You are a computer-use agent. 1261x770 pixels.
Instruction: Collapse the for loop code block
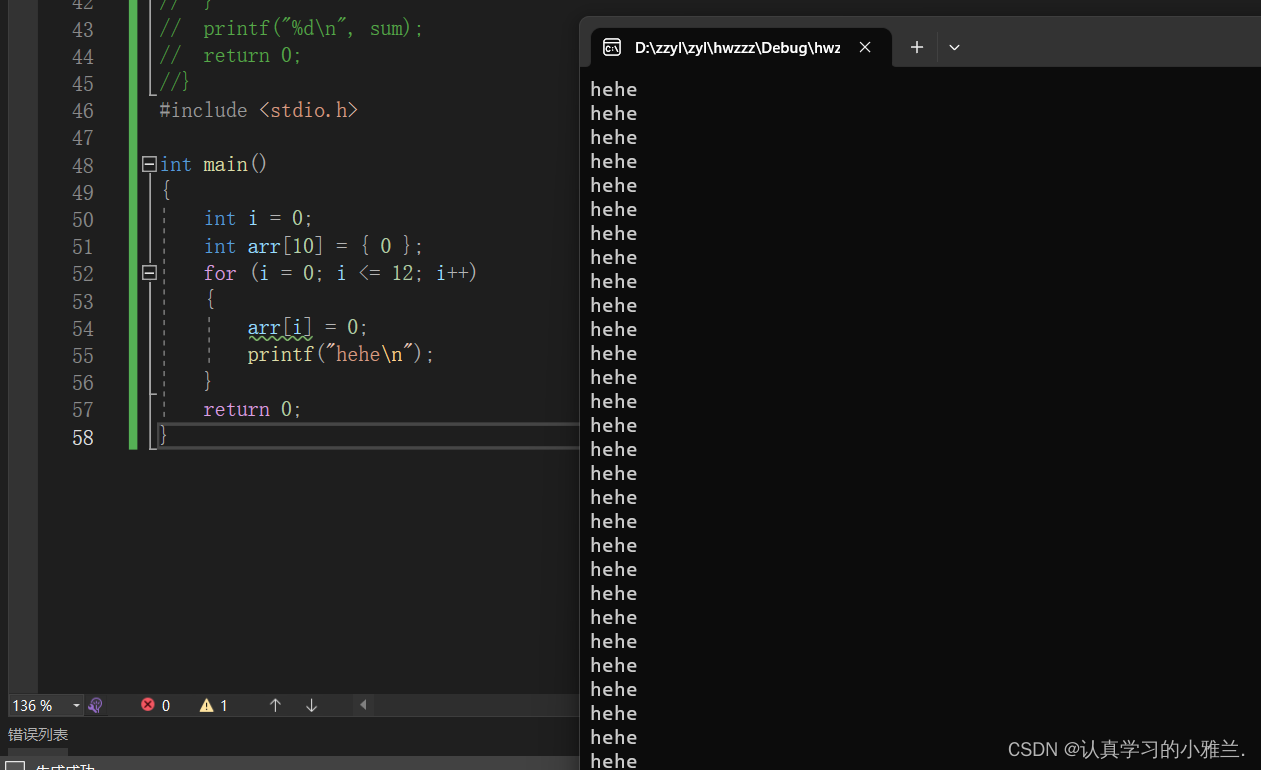tap(149, 272)
